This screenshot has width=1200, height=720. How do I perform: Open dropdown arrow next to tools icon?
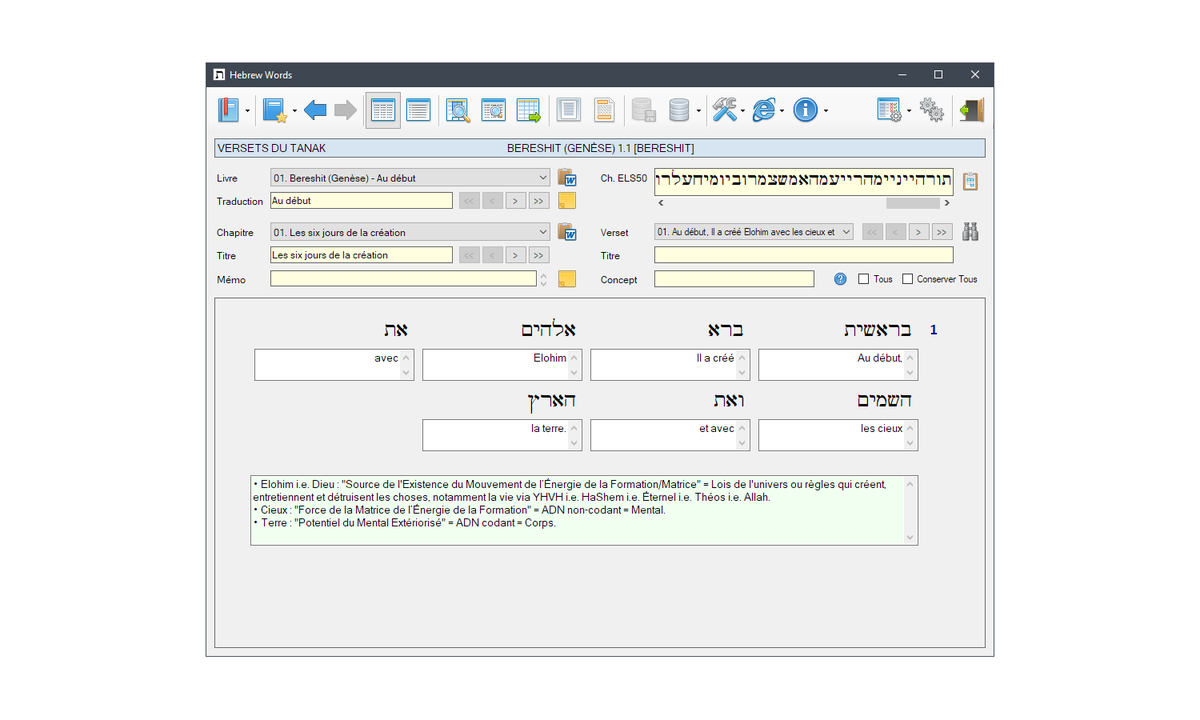click(744, 111)
